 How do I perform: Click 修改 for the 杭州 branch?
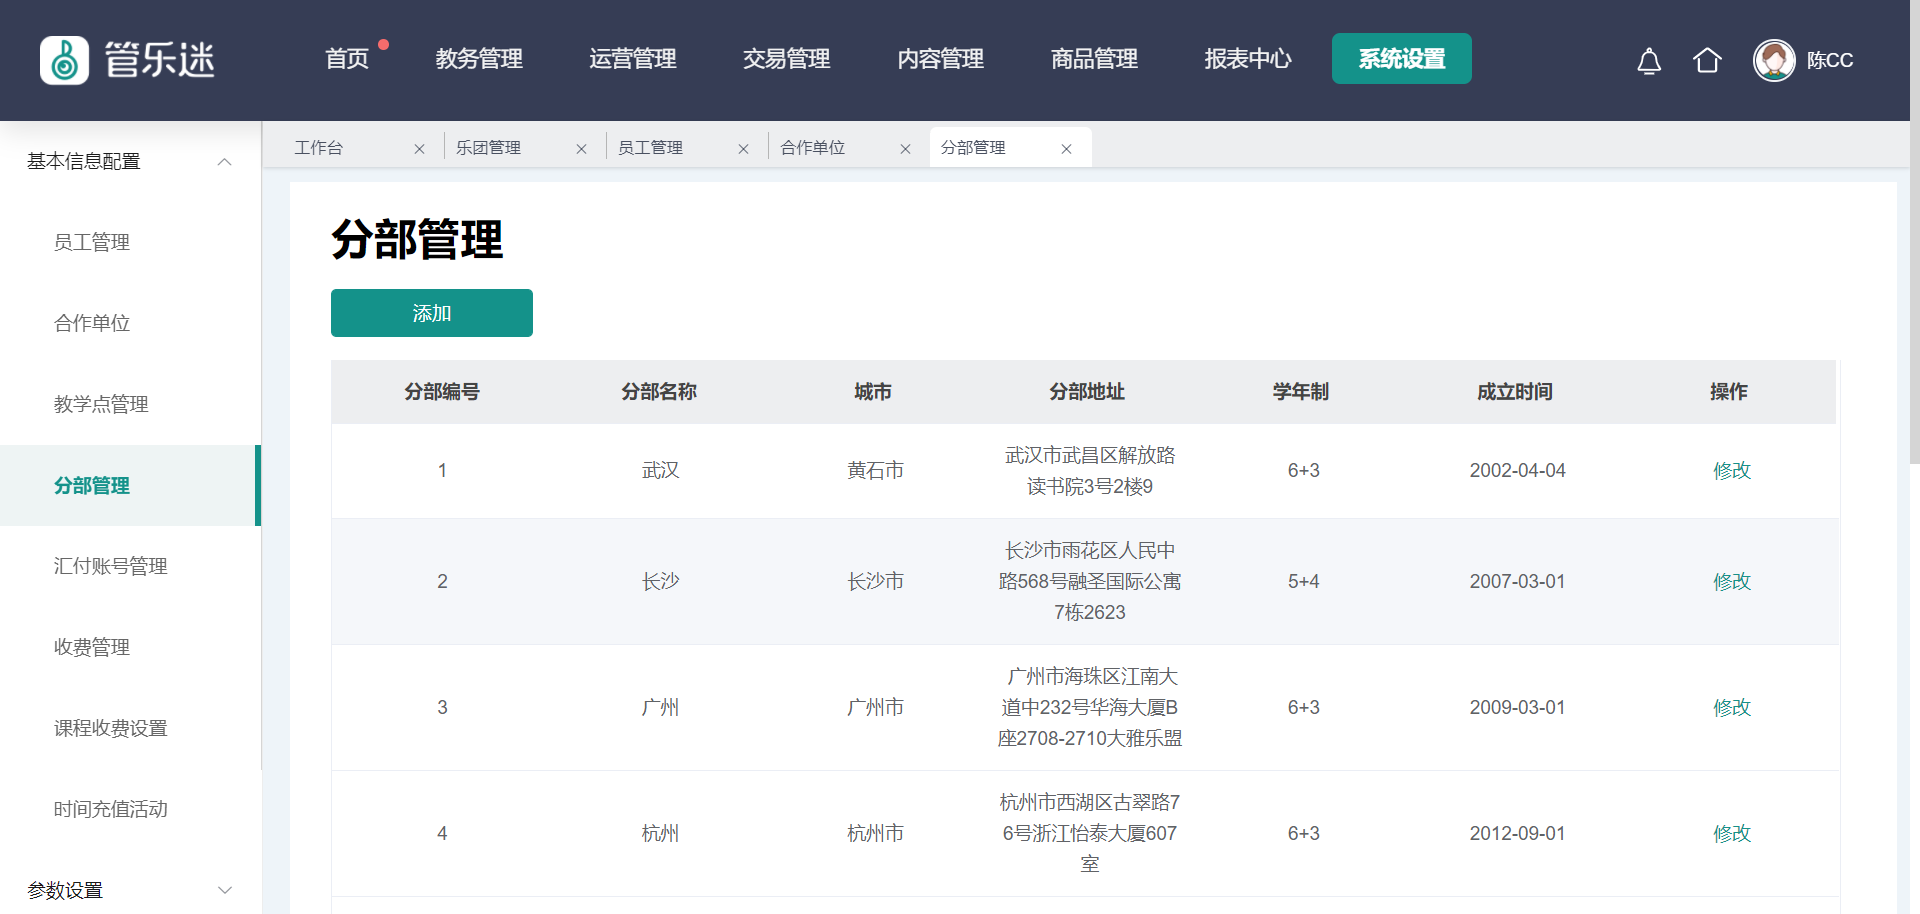coord(1731,834)
